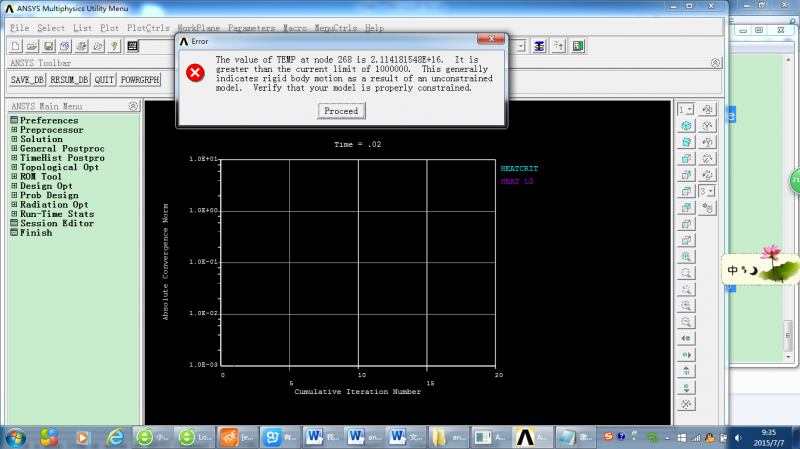Open an ANSYS file with folder icon

32,46
